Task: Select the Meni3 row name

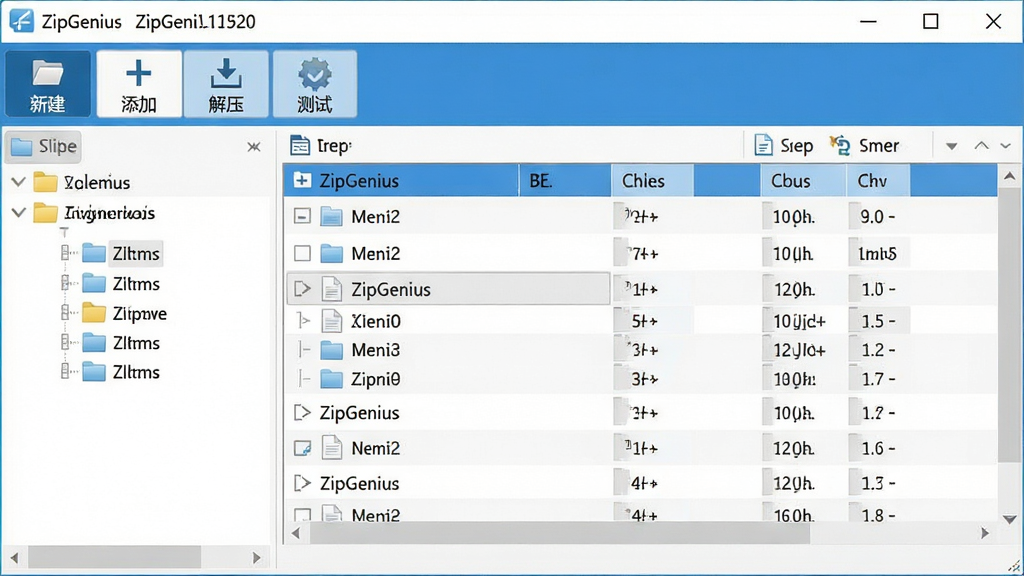Action: (x=376, y=350)
